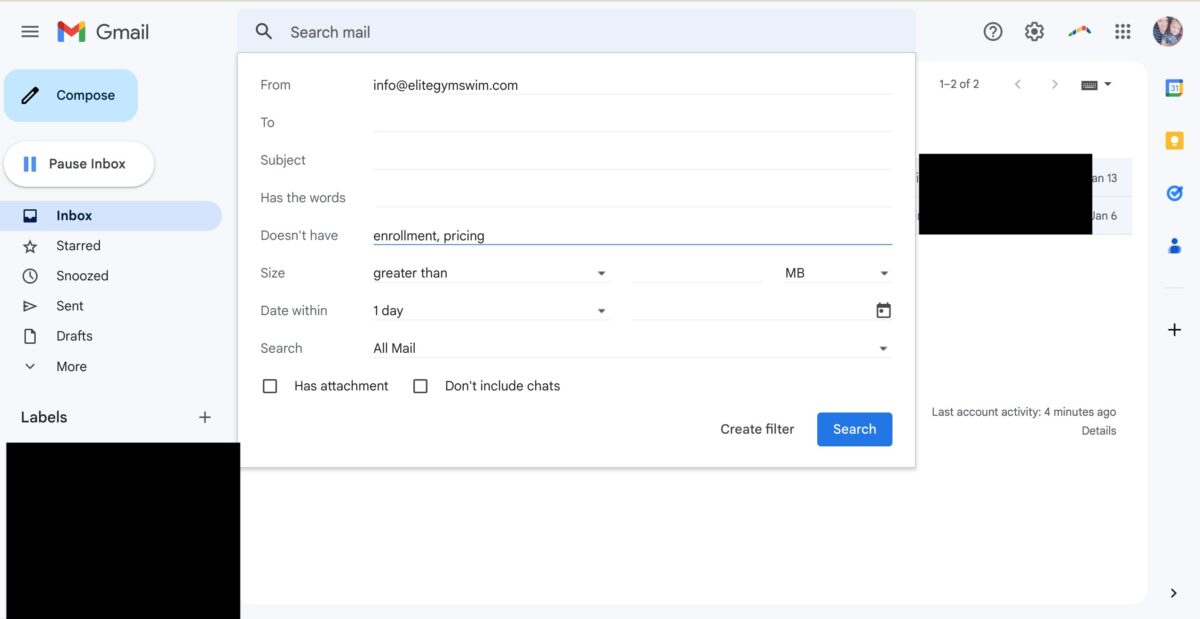The width and height of the screenshot is (1200, 619).
Task: Click the Gmail logo
Action: click(104, 32)
